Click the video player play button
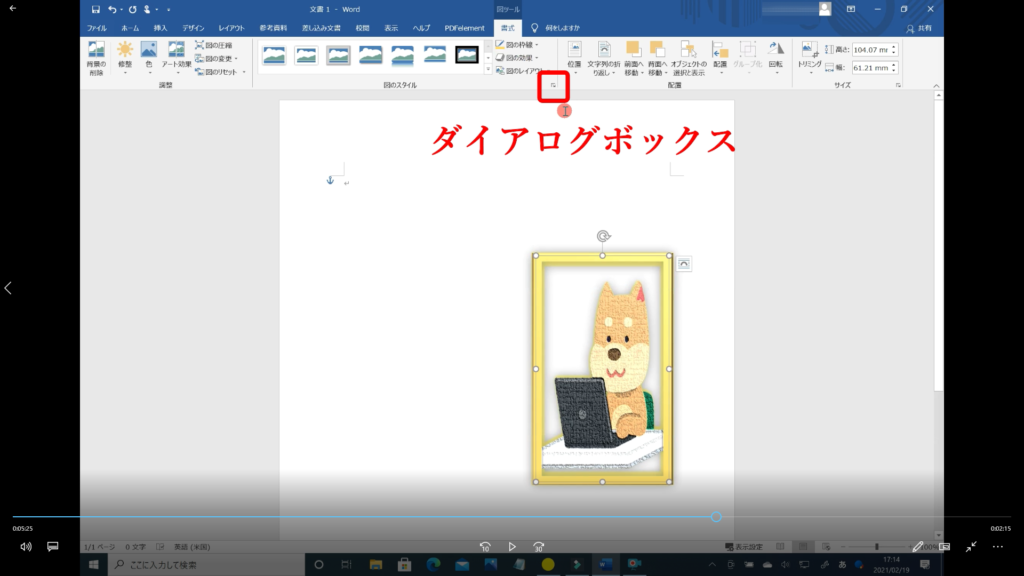This screenshot has width=1024, height=576. (x=512, y=547)
